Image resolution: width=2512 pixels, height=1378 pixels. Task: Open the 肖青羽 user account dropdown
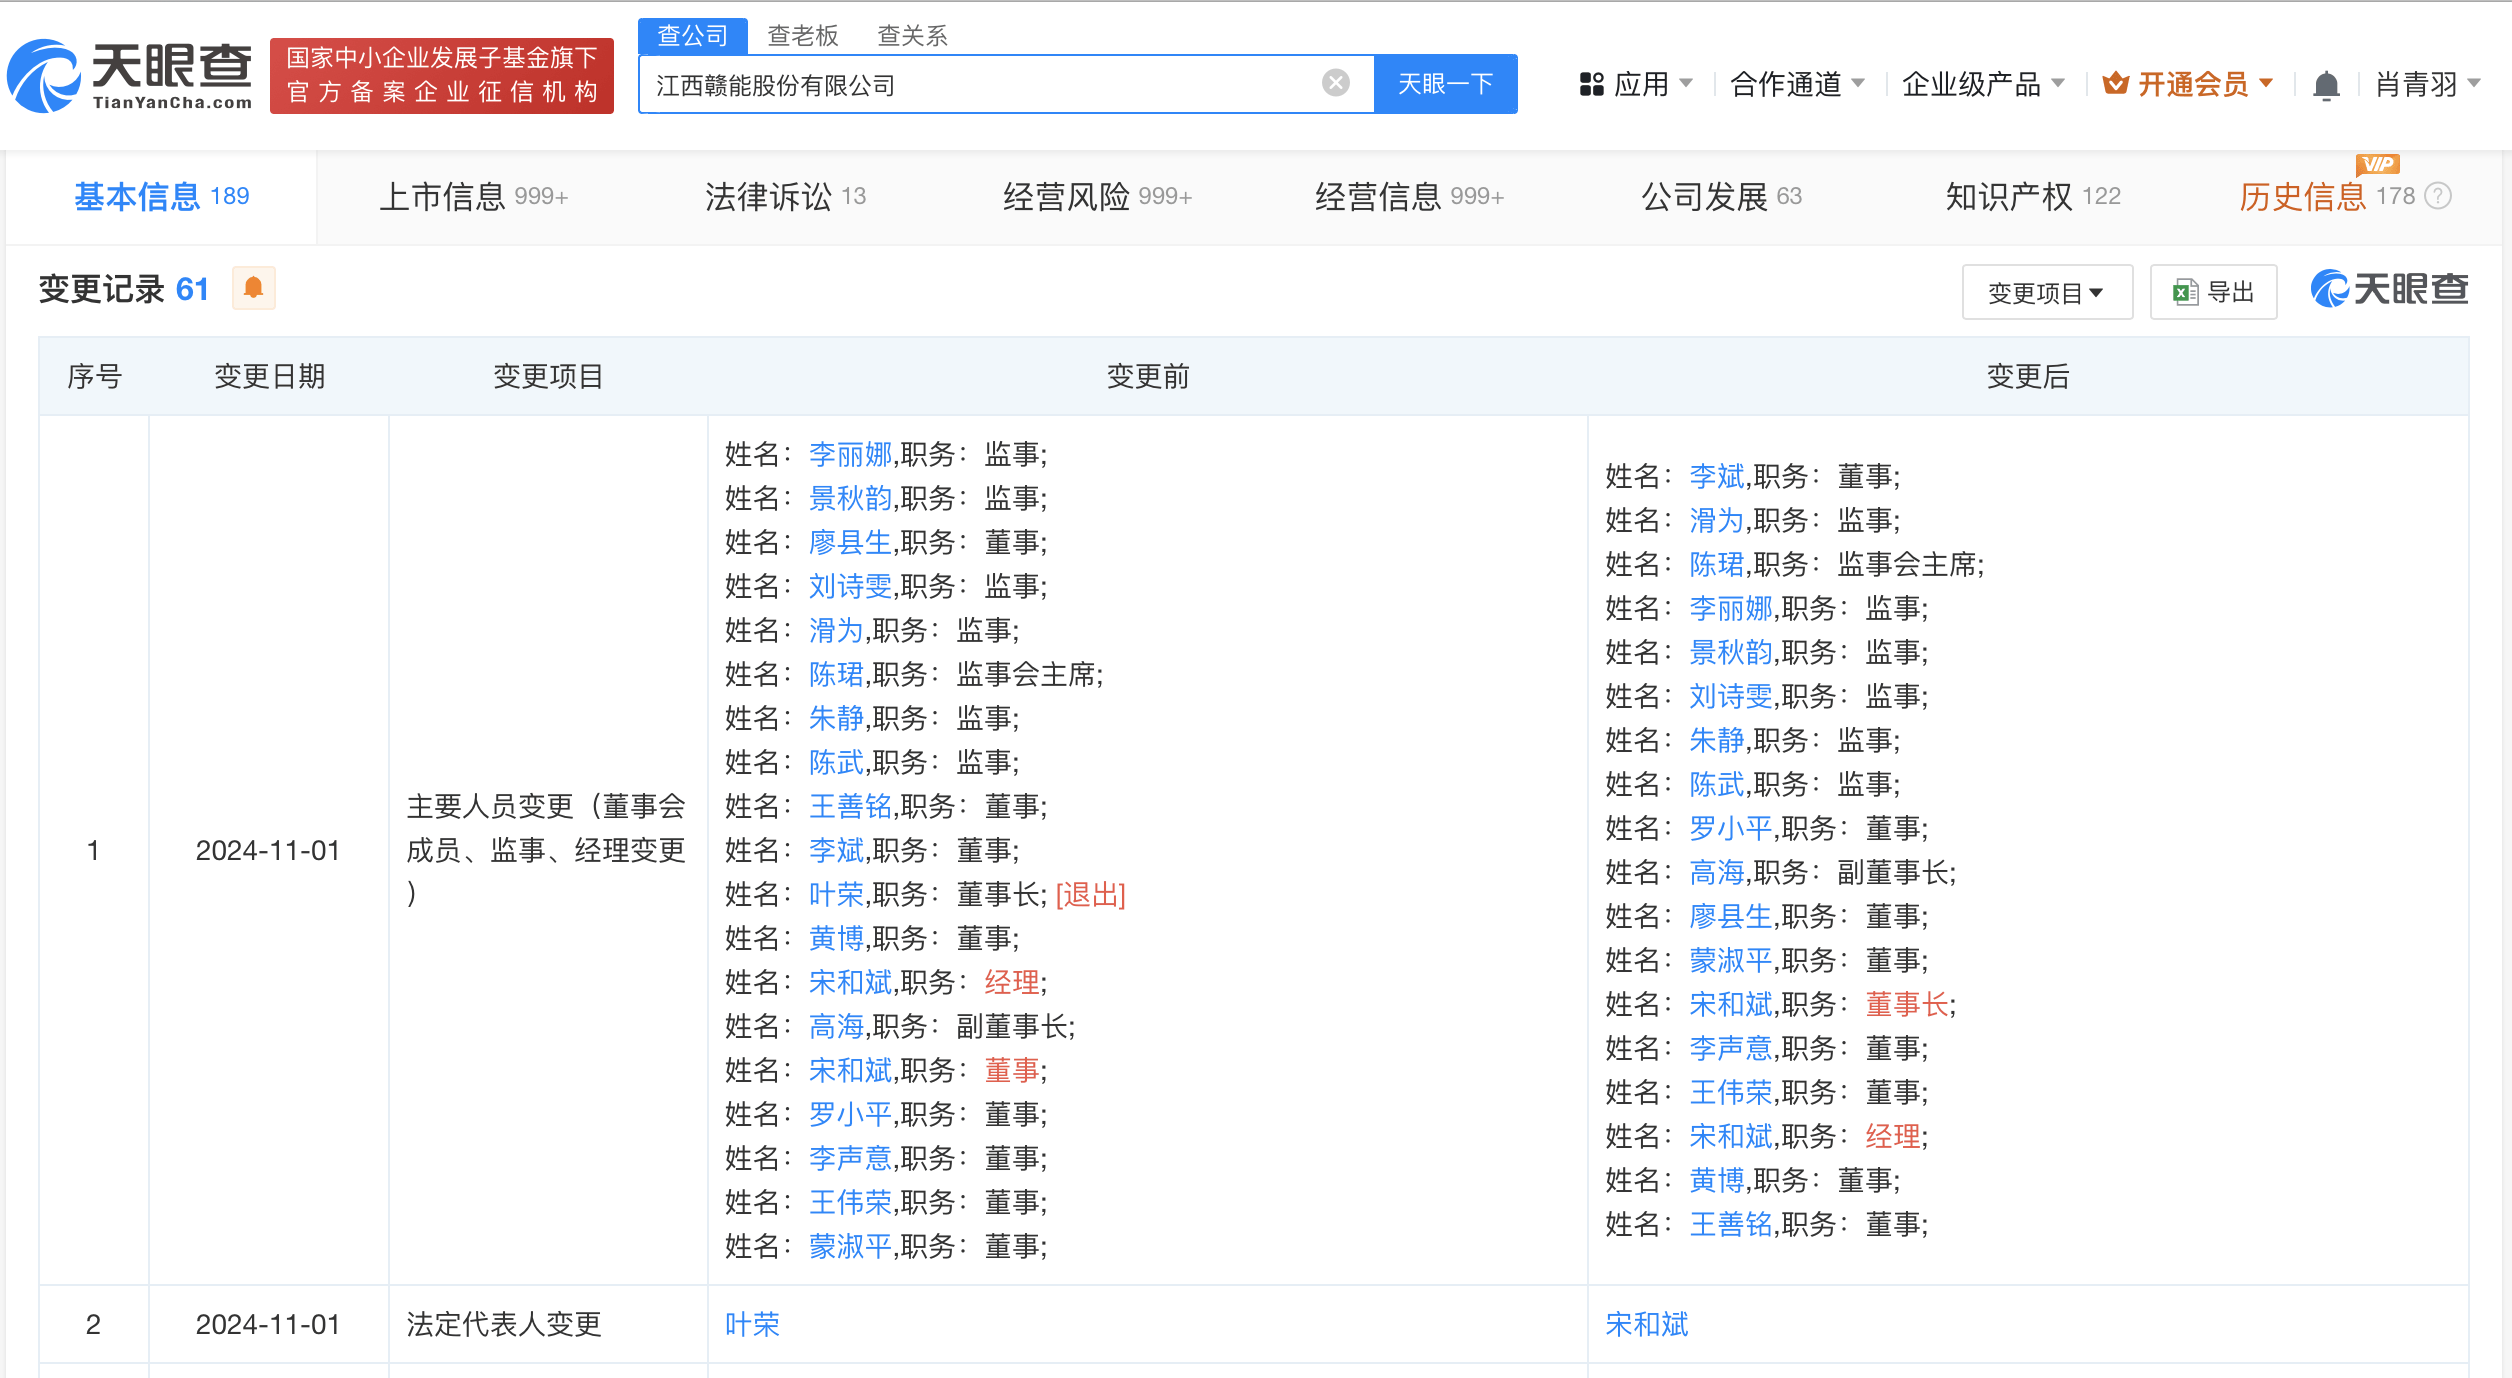[2428, 84]
